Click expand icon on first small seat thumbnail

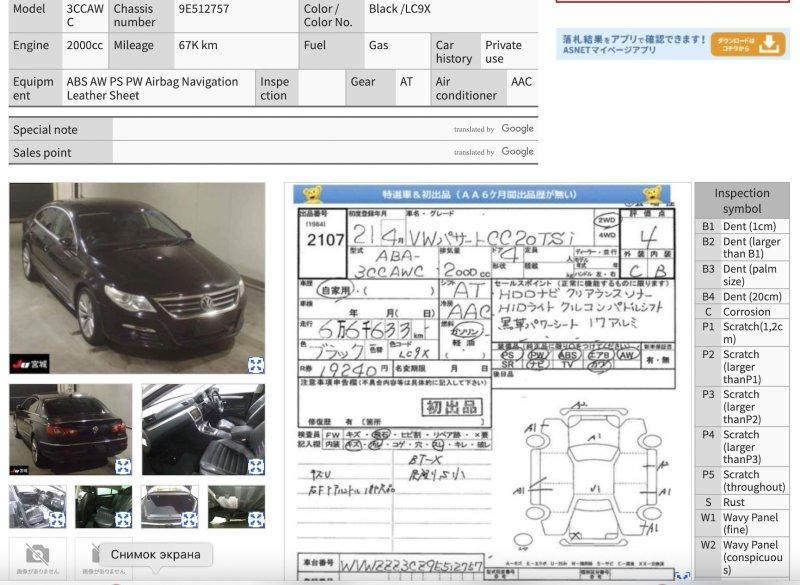click(57, 519)
